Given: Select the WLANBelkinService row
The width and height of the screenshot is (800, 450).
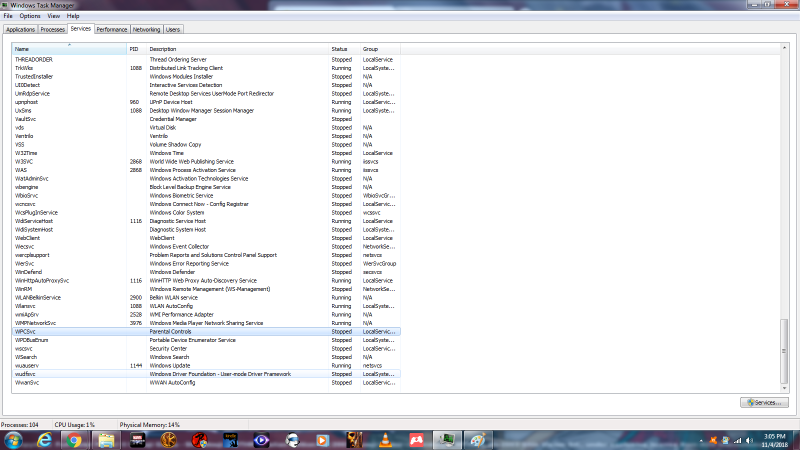Looking at the screenshot, I should pyautogui.click(x=206, y=297).
